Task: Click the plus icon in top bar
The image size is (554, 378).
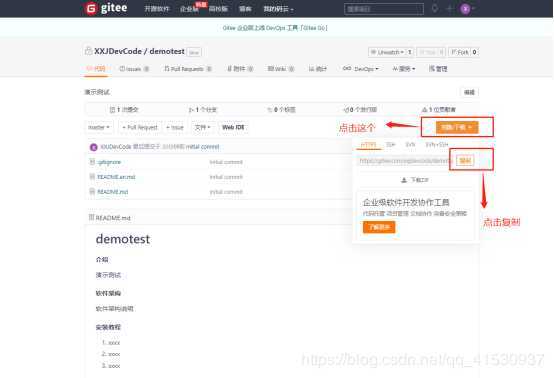Action: coord(449,8)
